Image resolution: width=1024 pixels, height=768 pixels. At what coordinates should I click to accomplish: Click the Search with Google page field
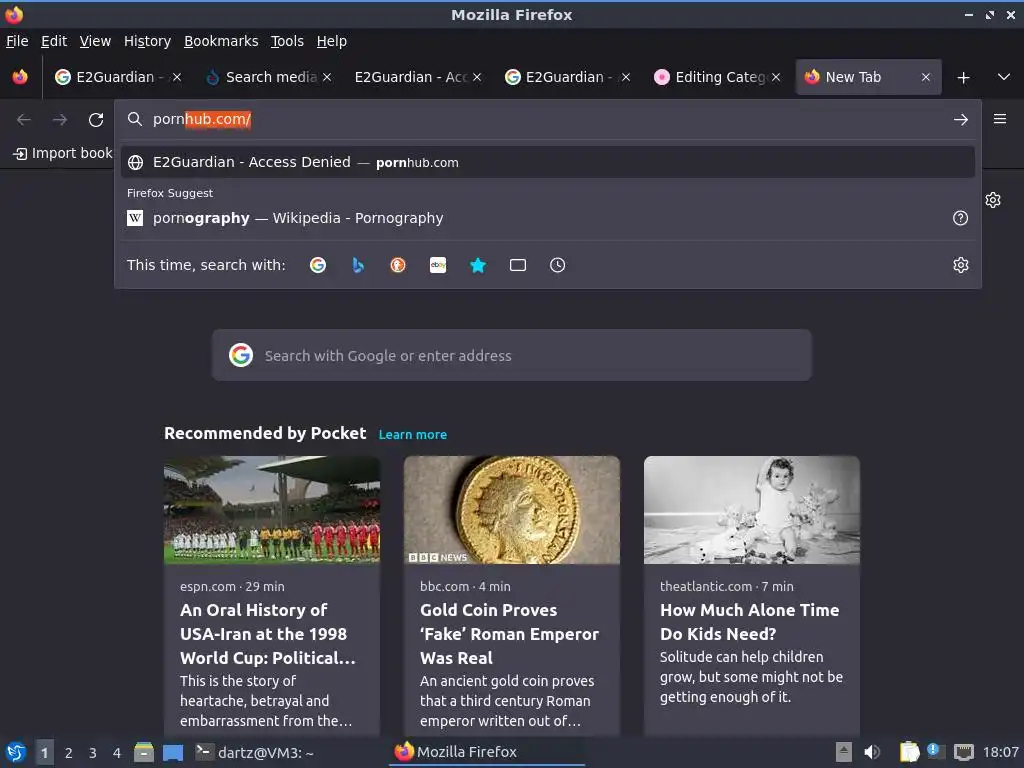(511, 355)
